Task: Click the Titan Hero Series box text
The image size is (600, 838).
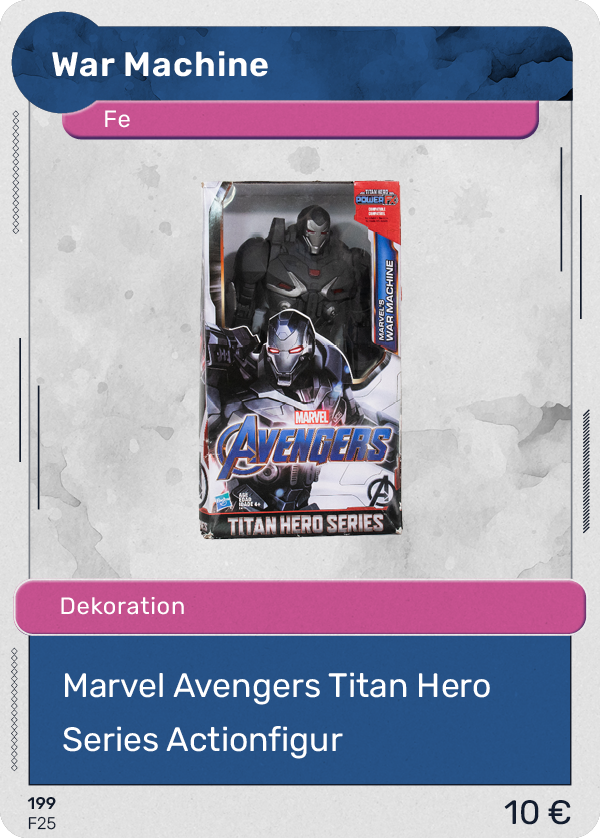Action: 305,524
